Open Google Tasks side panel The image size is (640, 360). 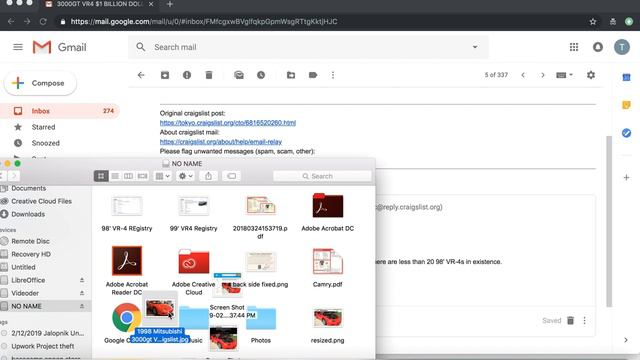pos(627,133)
